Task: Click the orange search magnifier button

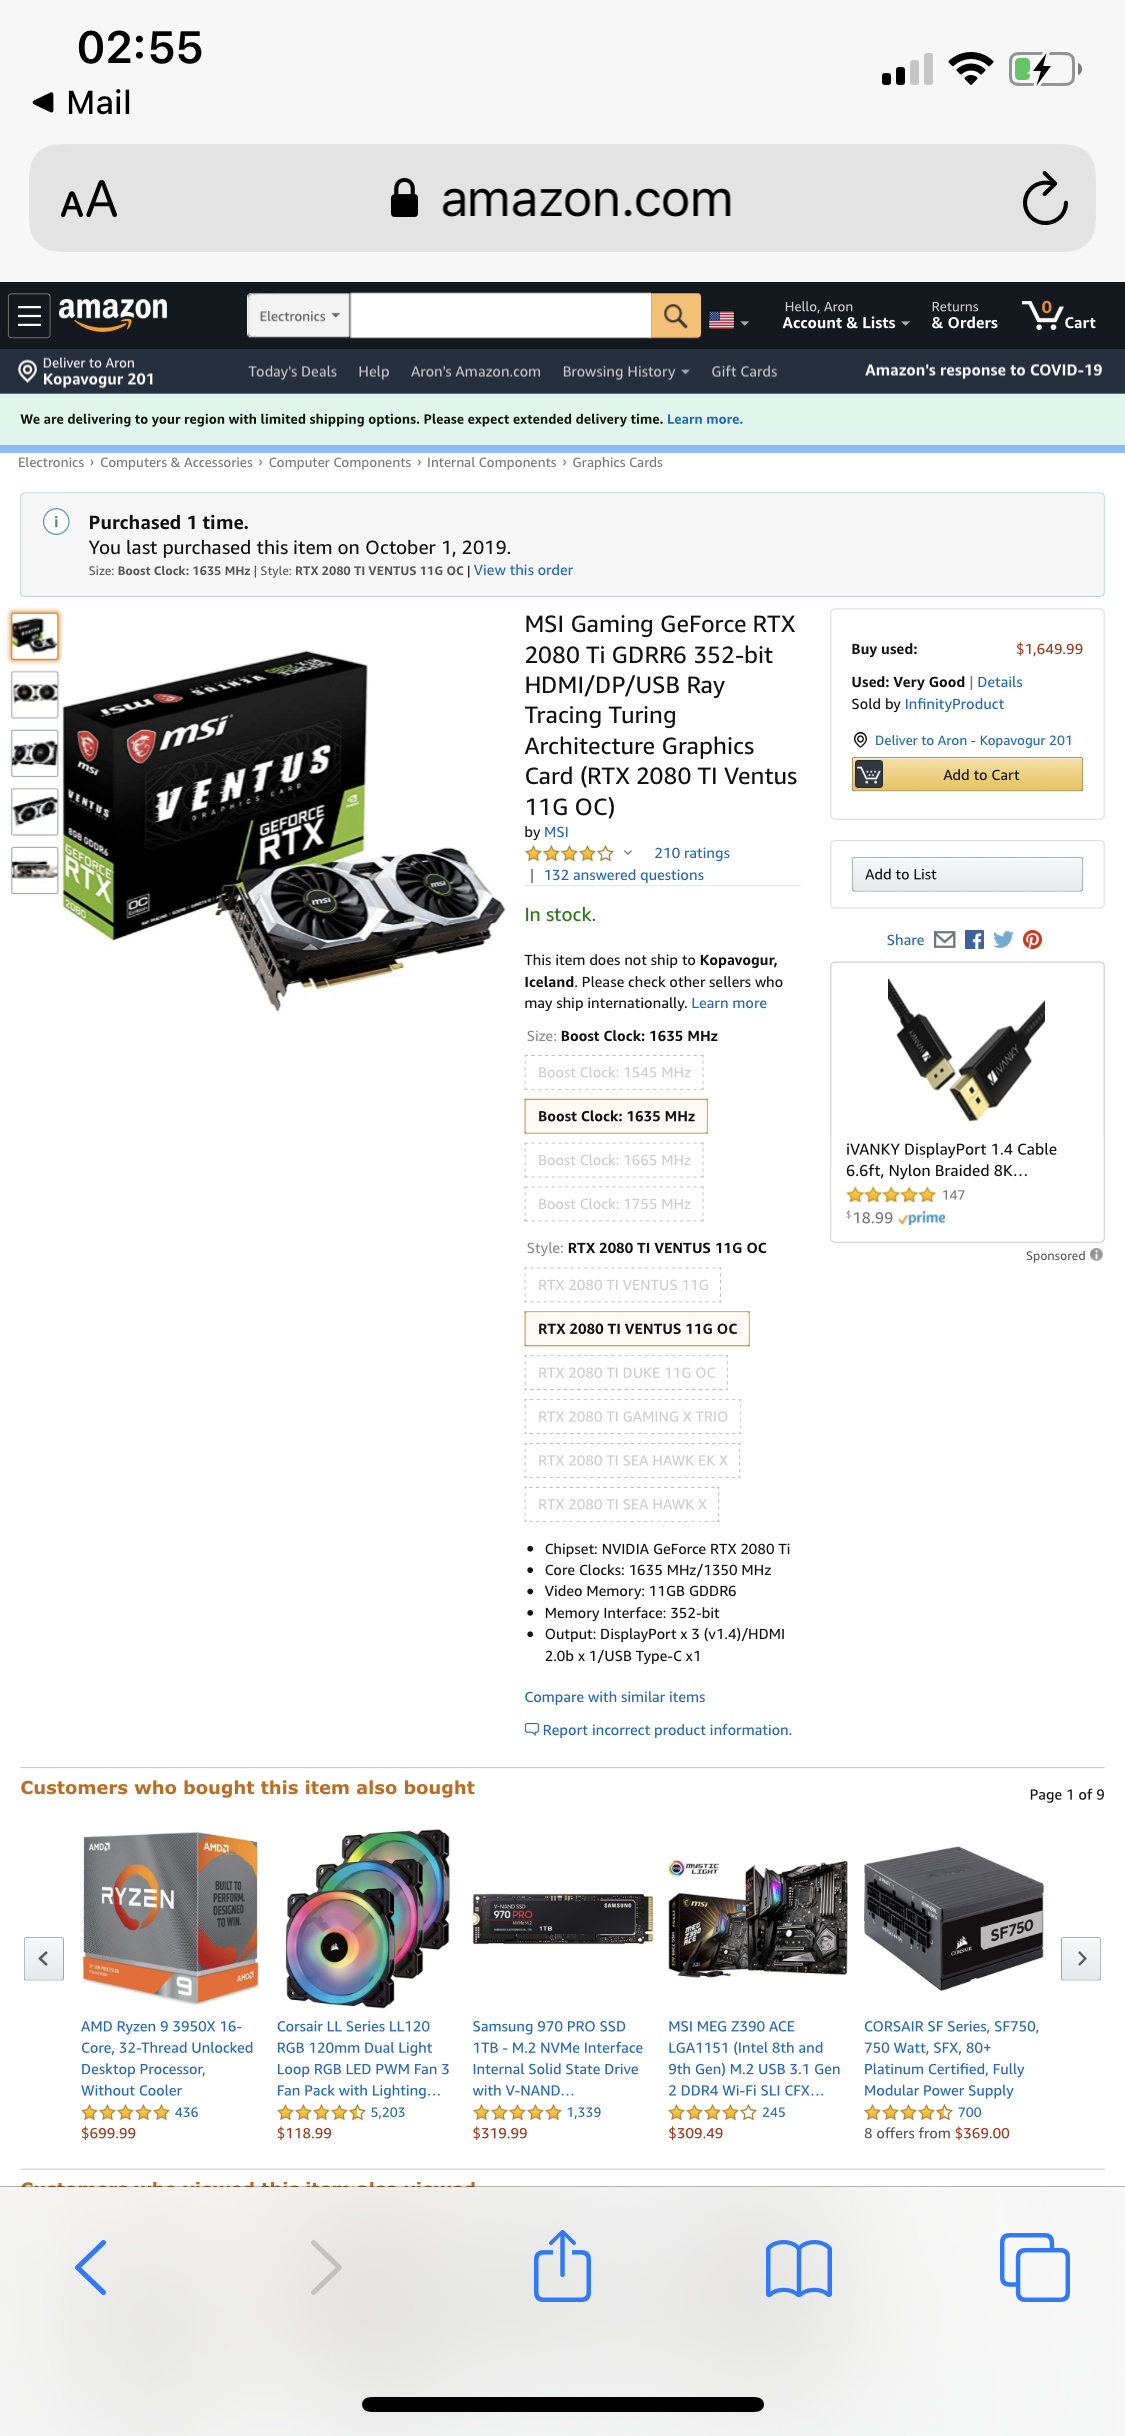Action: [675, 316]
